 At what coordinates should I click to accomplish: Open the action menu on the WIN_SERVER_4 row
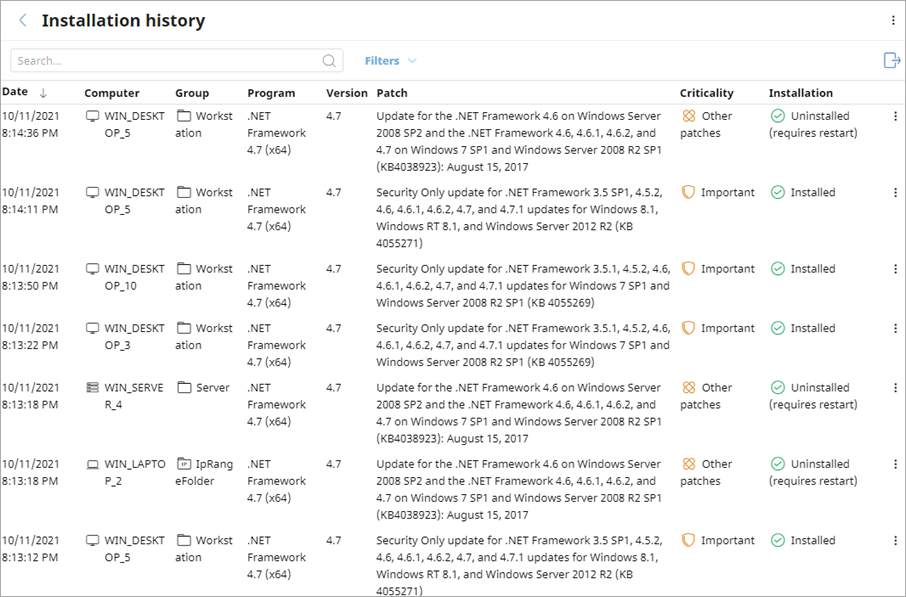click(895, 387)
